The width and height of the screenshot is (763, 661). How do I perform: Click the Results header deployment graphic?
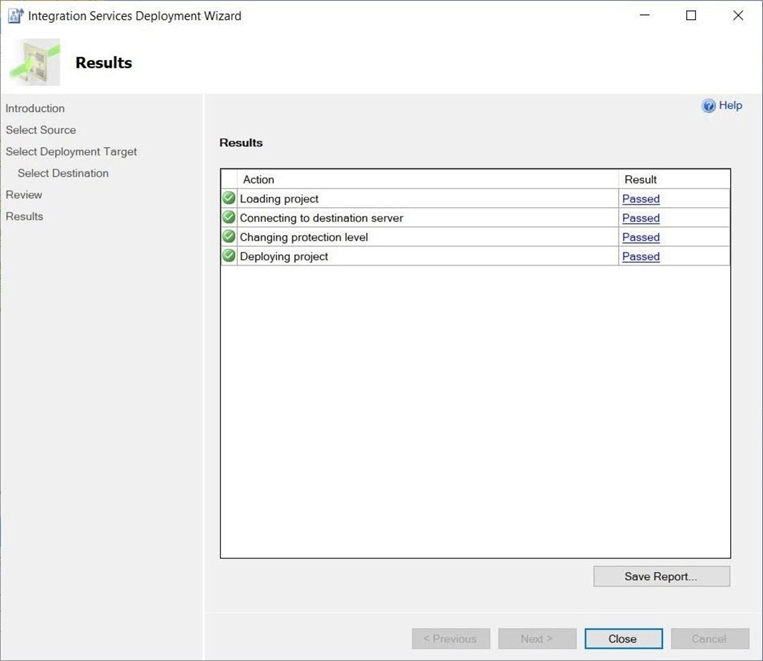(34, 63)
